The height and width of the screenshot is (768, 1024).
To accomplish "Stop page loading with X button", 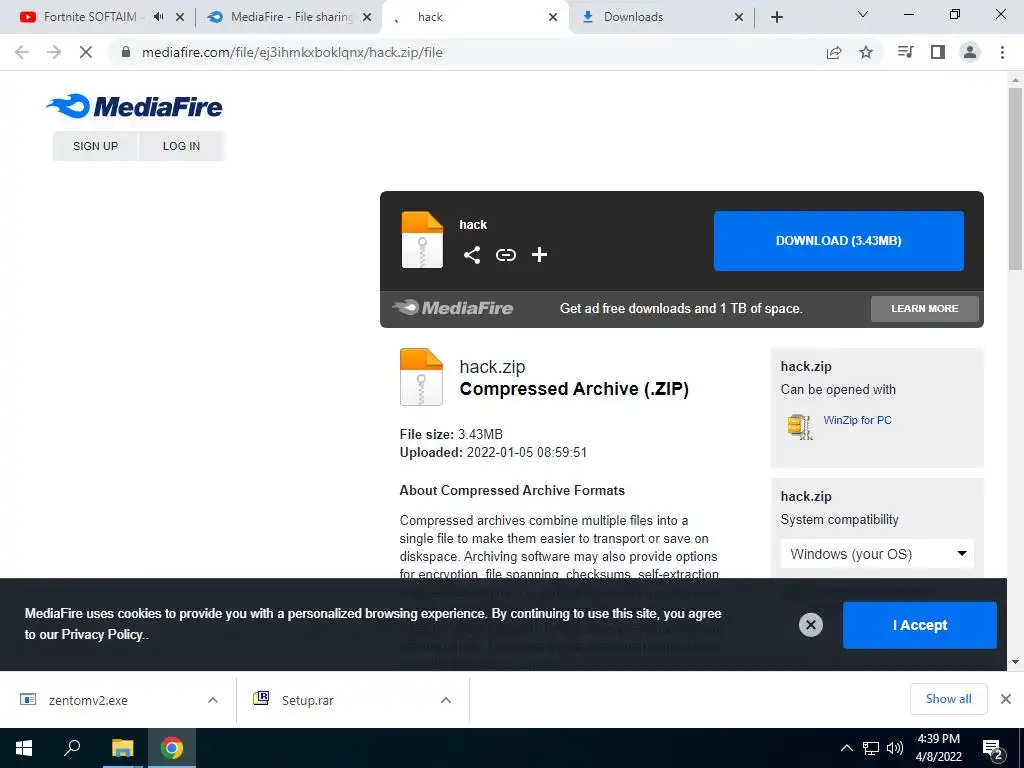I will pyautogui.click(x=86, y=52).
